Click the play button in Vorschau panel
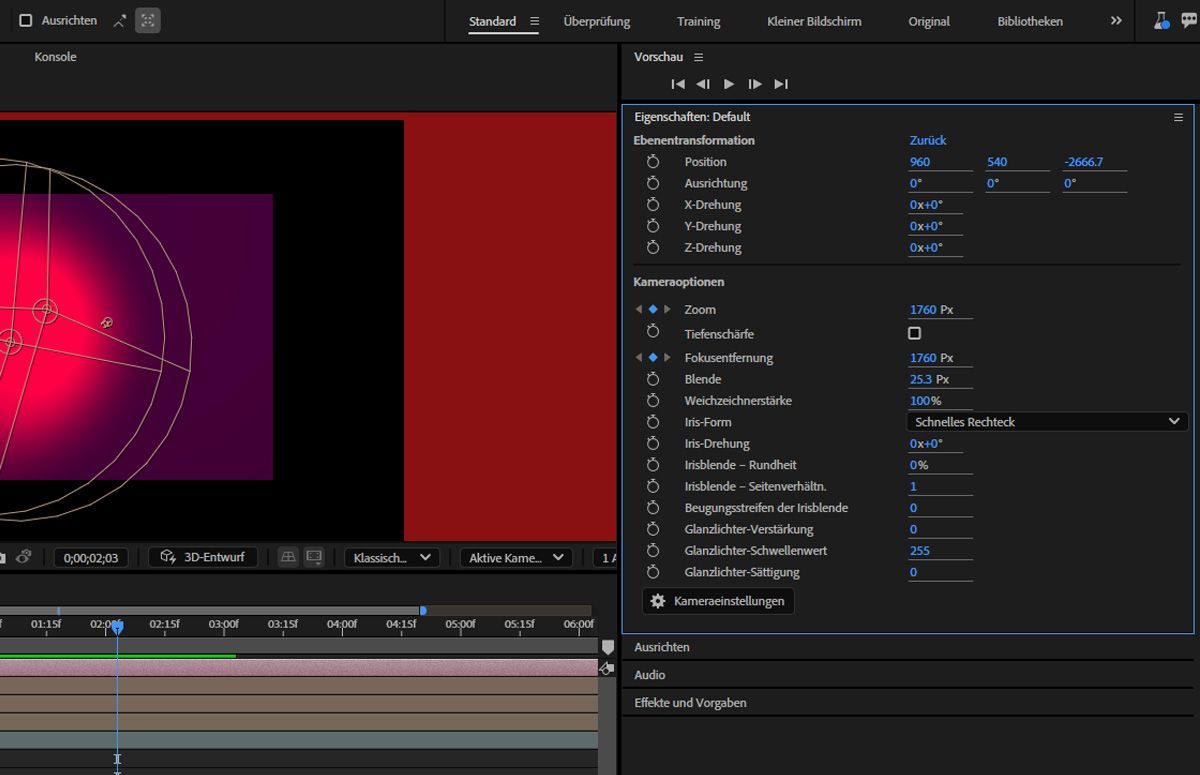The width and height of the screenshot is (1200, 775). (729, 84)
